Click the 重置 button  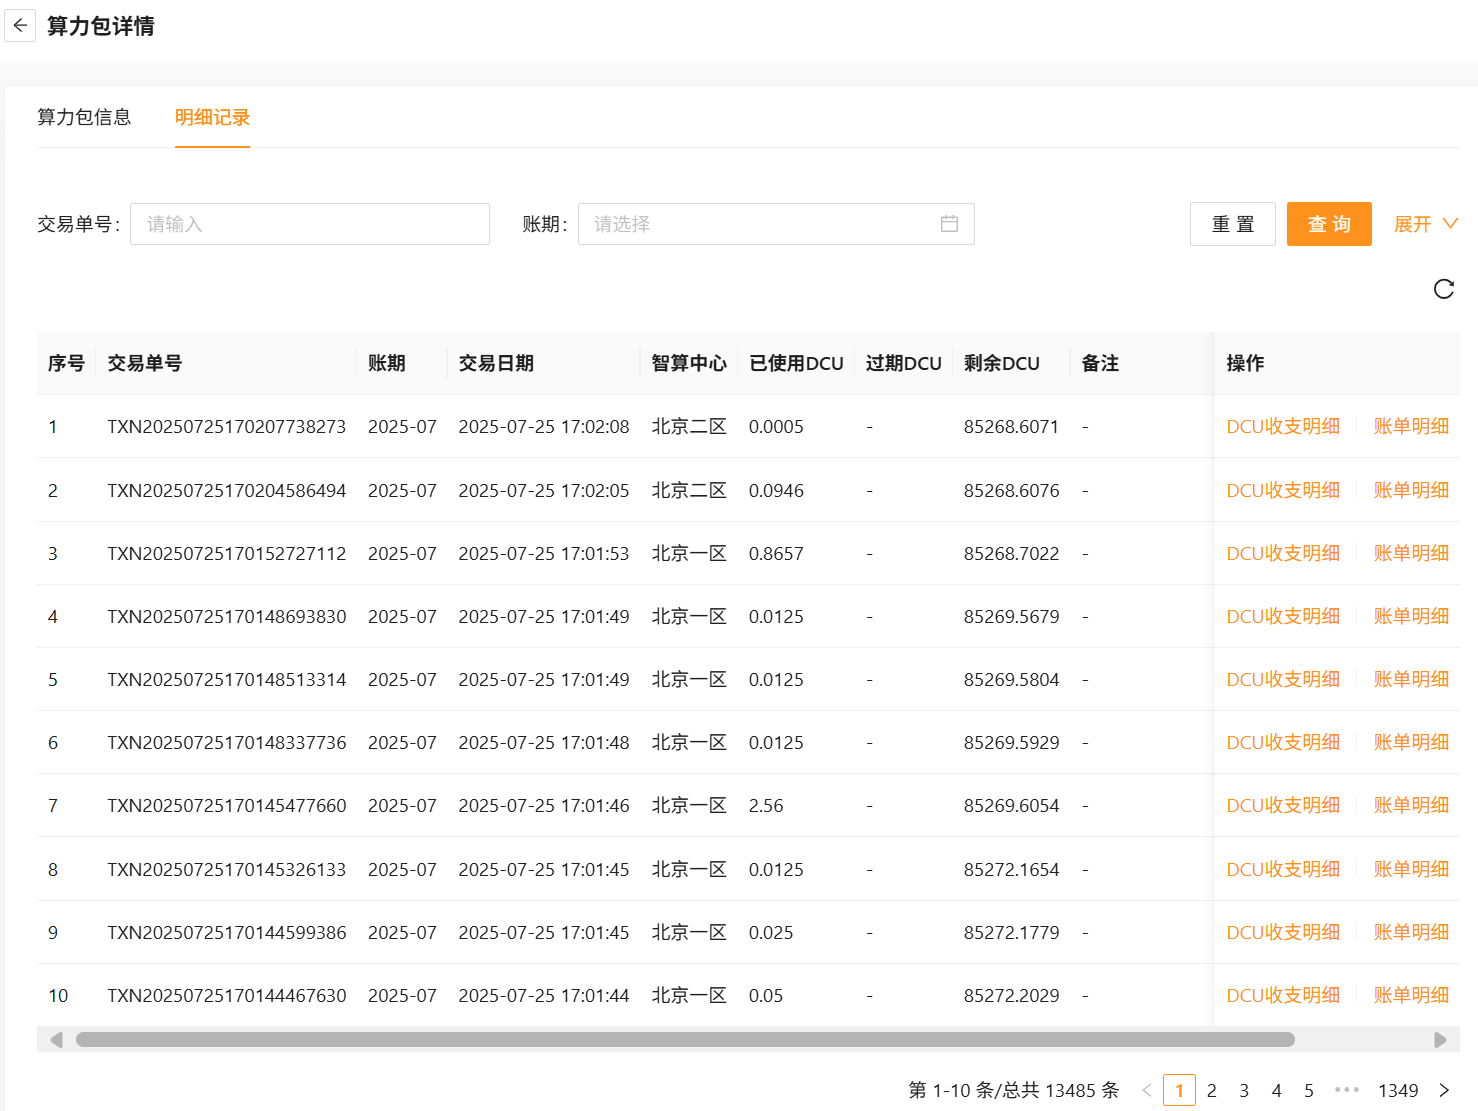tap(1232, 224)
